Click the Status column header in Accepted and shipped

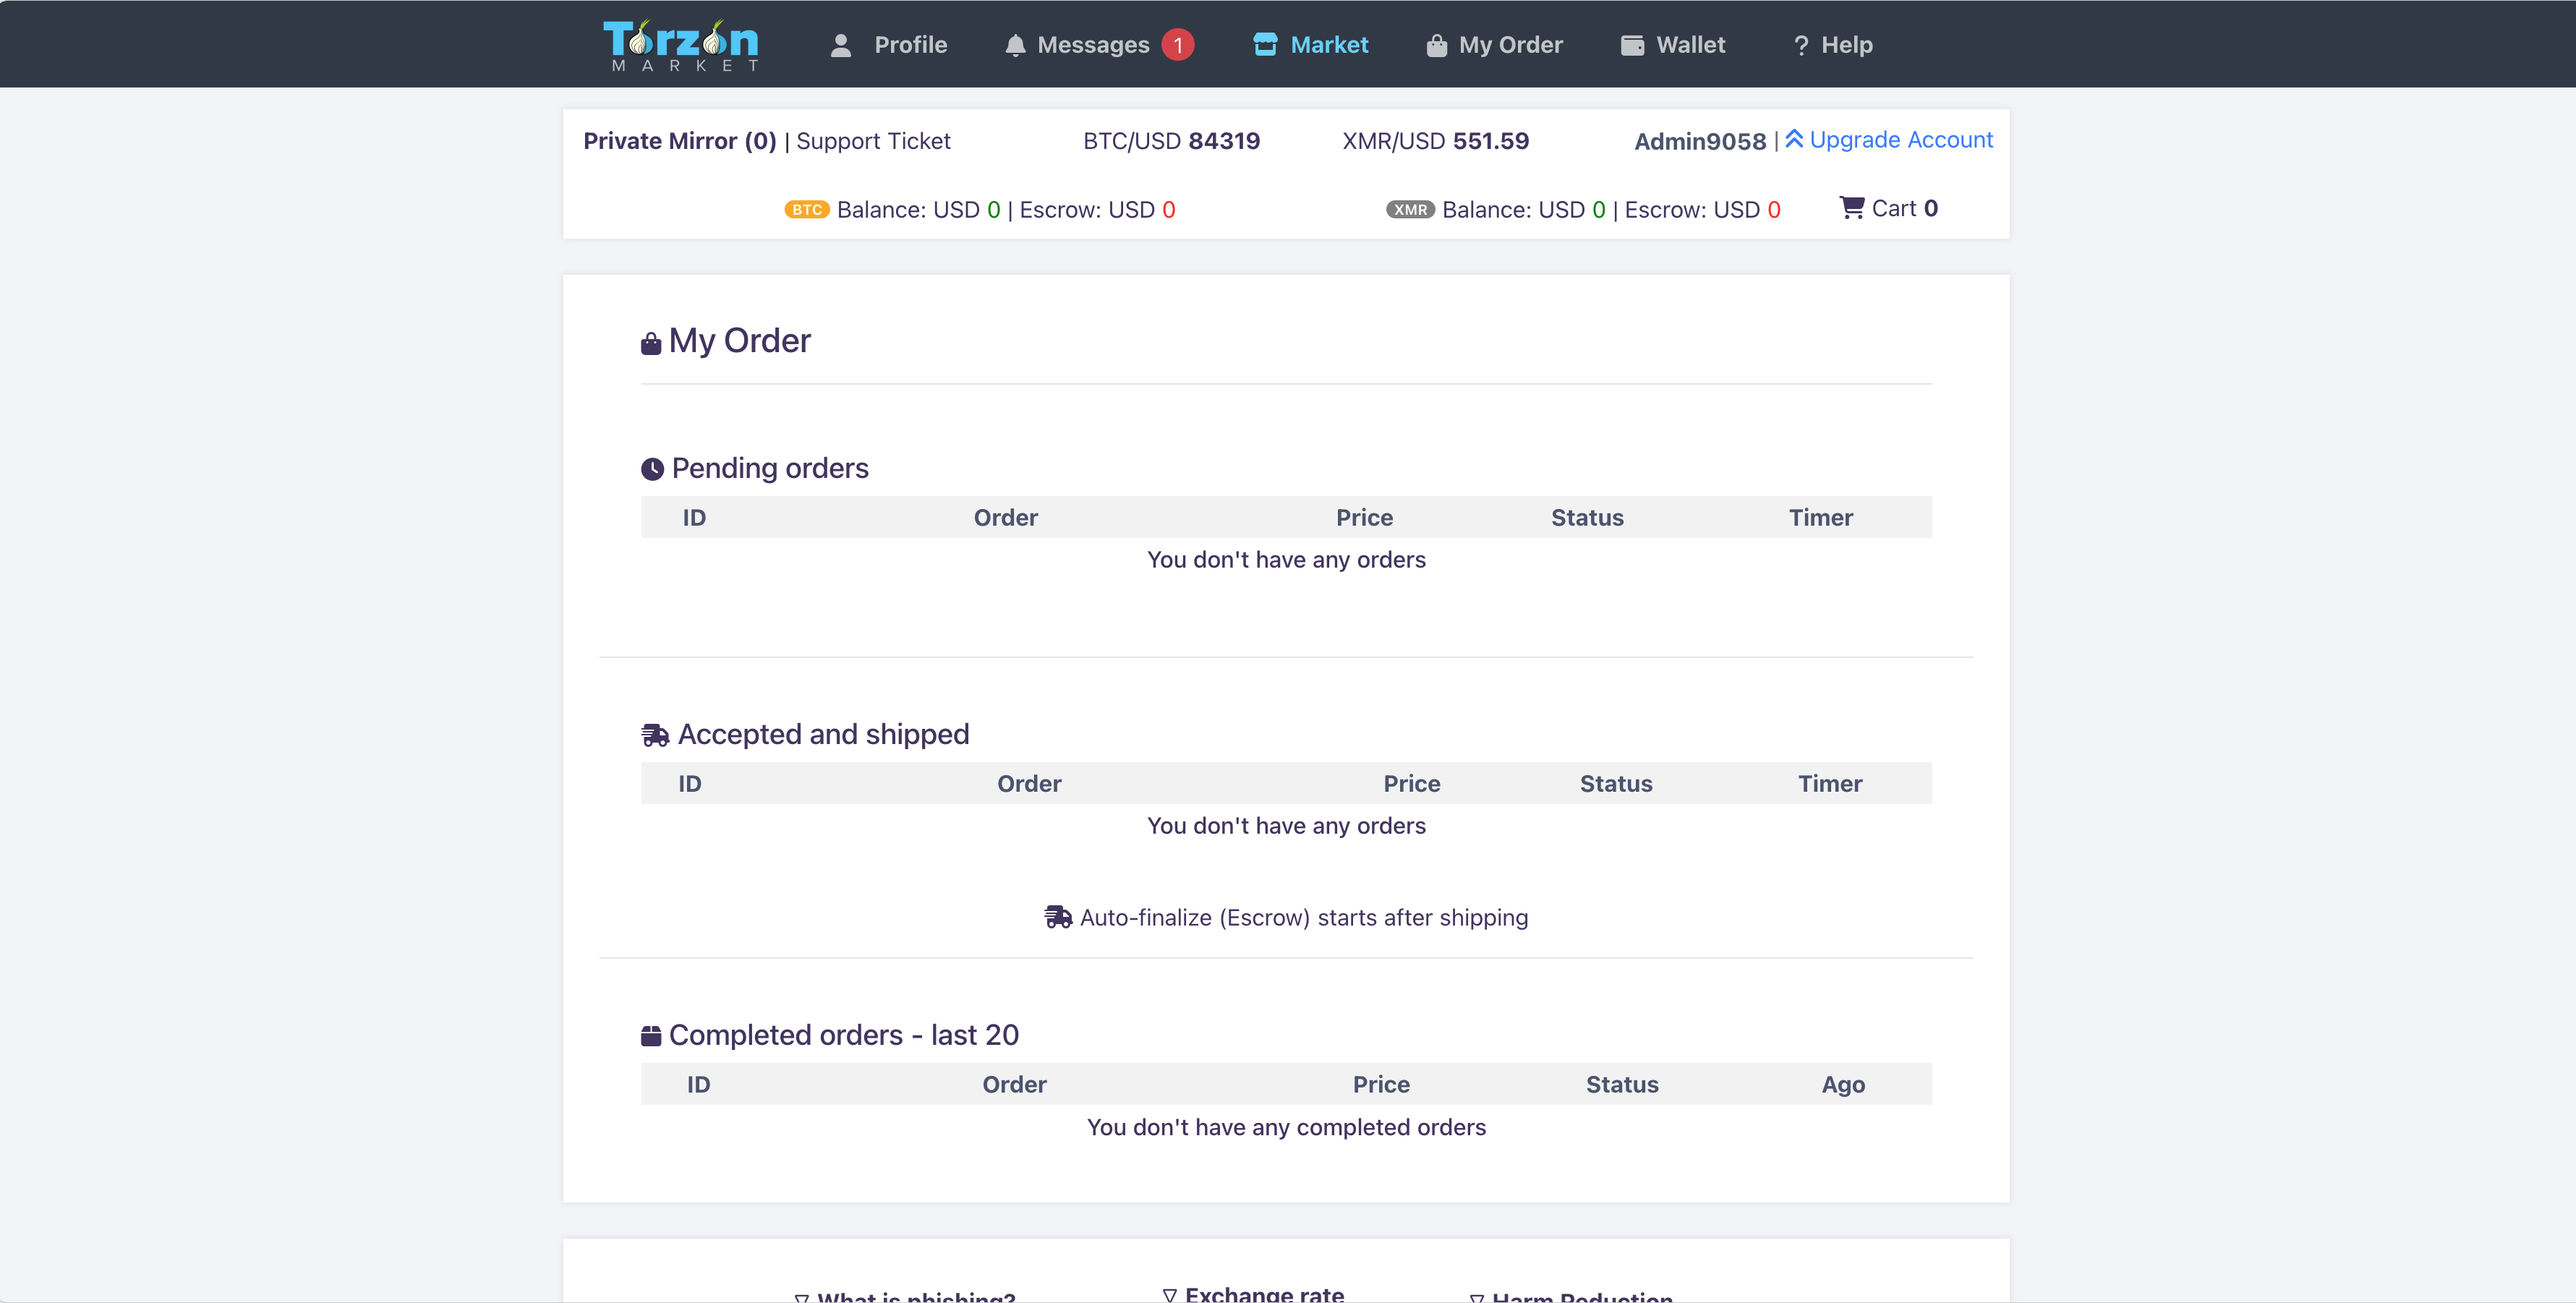[x=1616, y=784]
